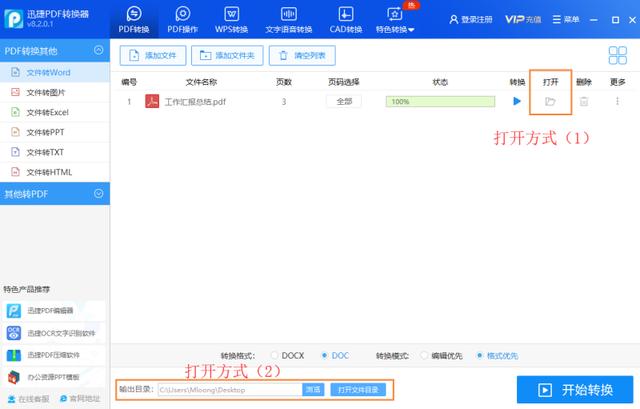
Task: Select 文件转TXT option
Action: pos(55,152)
